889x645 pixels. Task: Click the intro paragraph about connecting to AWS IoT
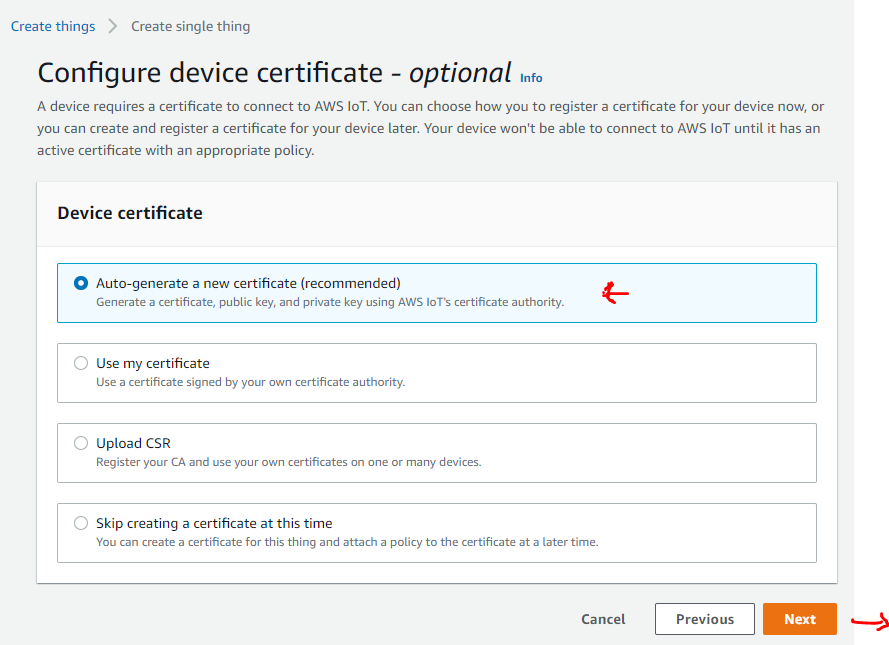click(x=430, y=128)
